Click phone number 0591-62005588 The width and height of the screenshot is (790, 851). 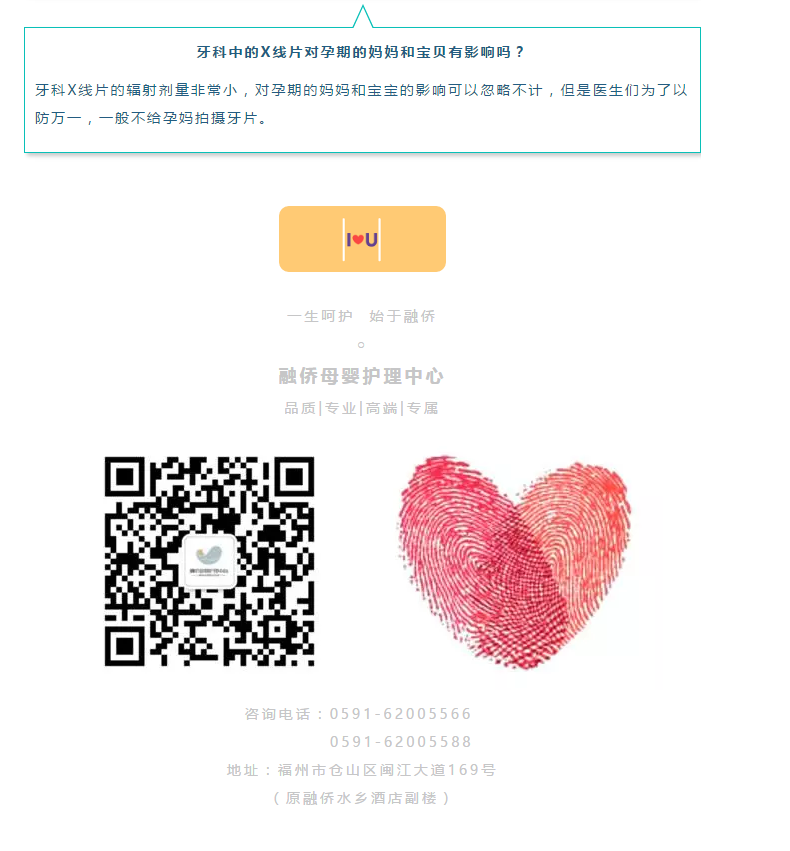coord(400,741)
